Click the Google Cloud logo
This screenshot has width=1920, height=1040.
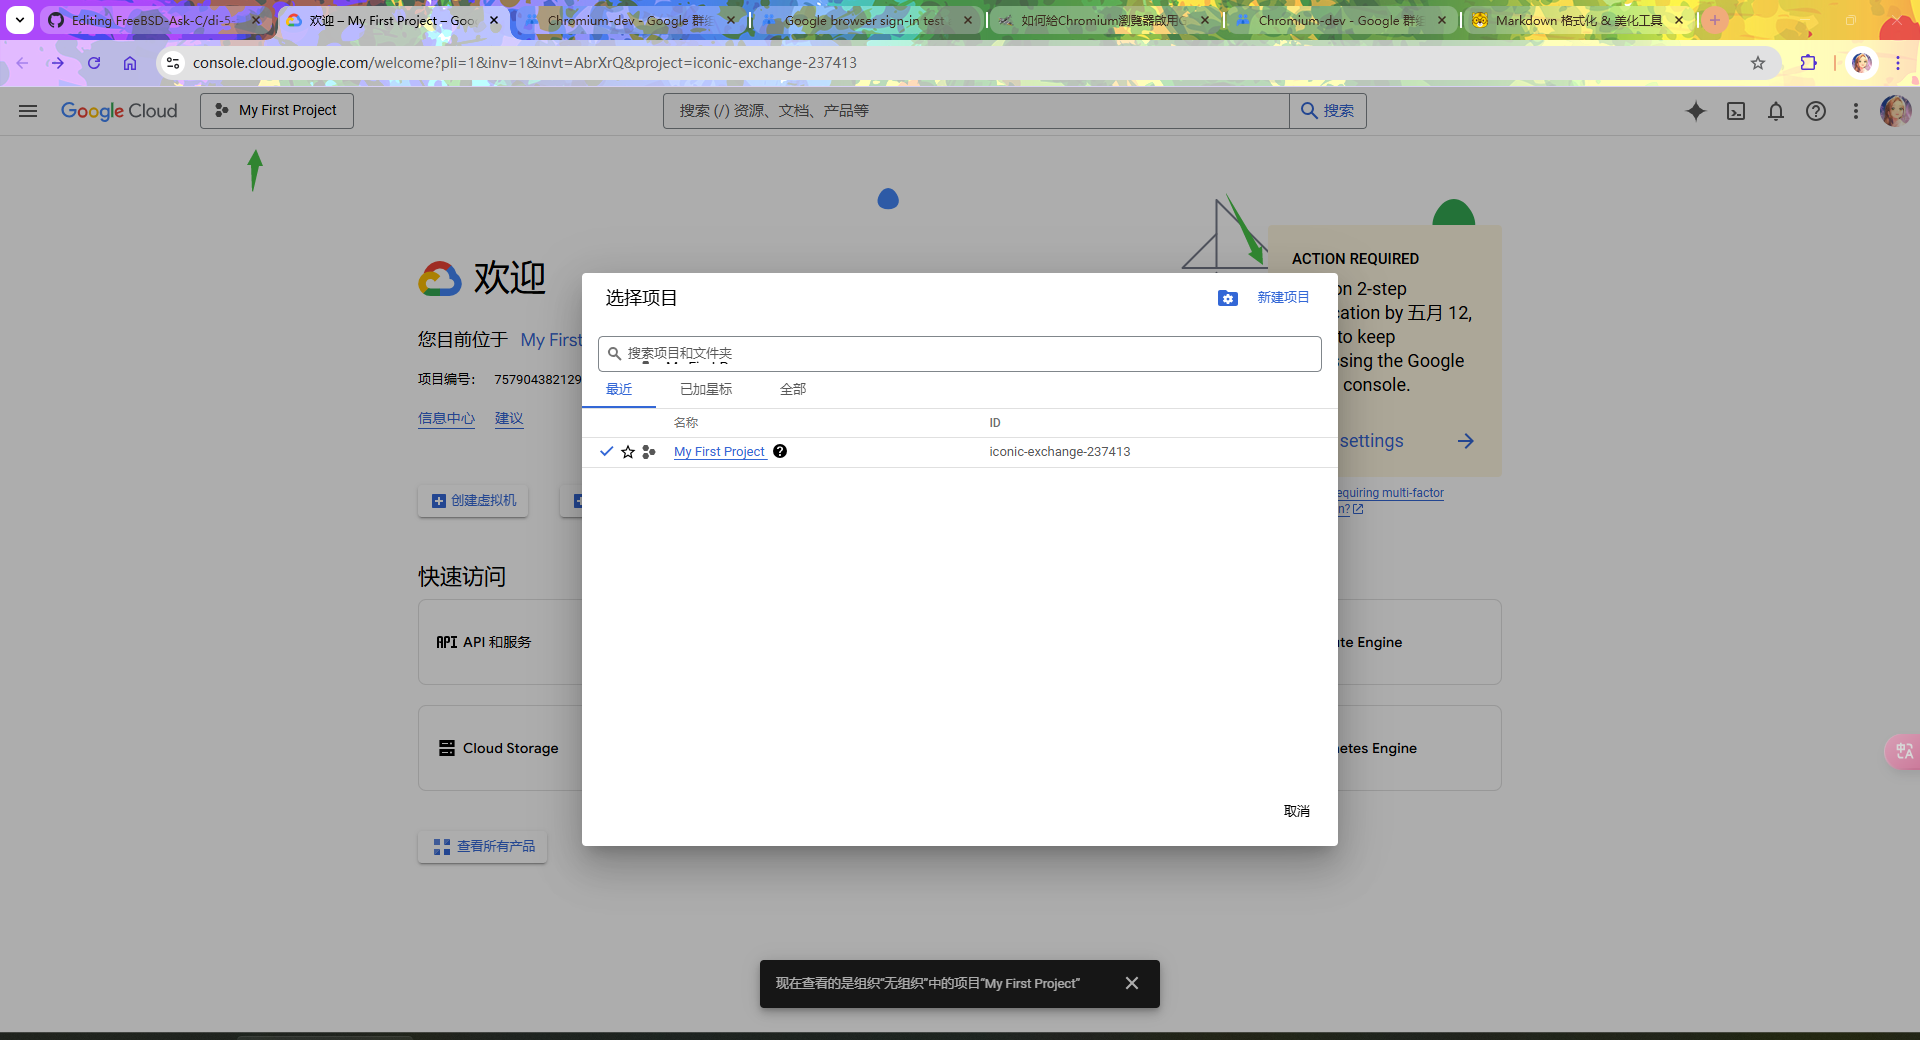pyautogui.click(x=119, y=111)
